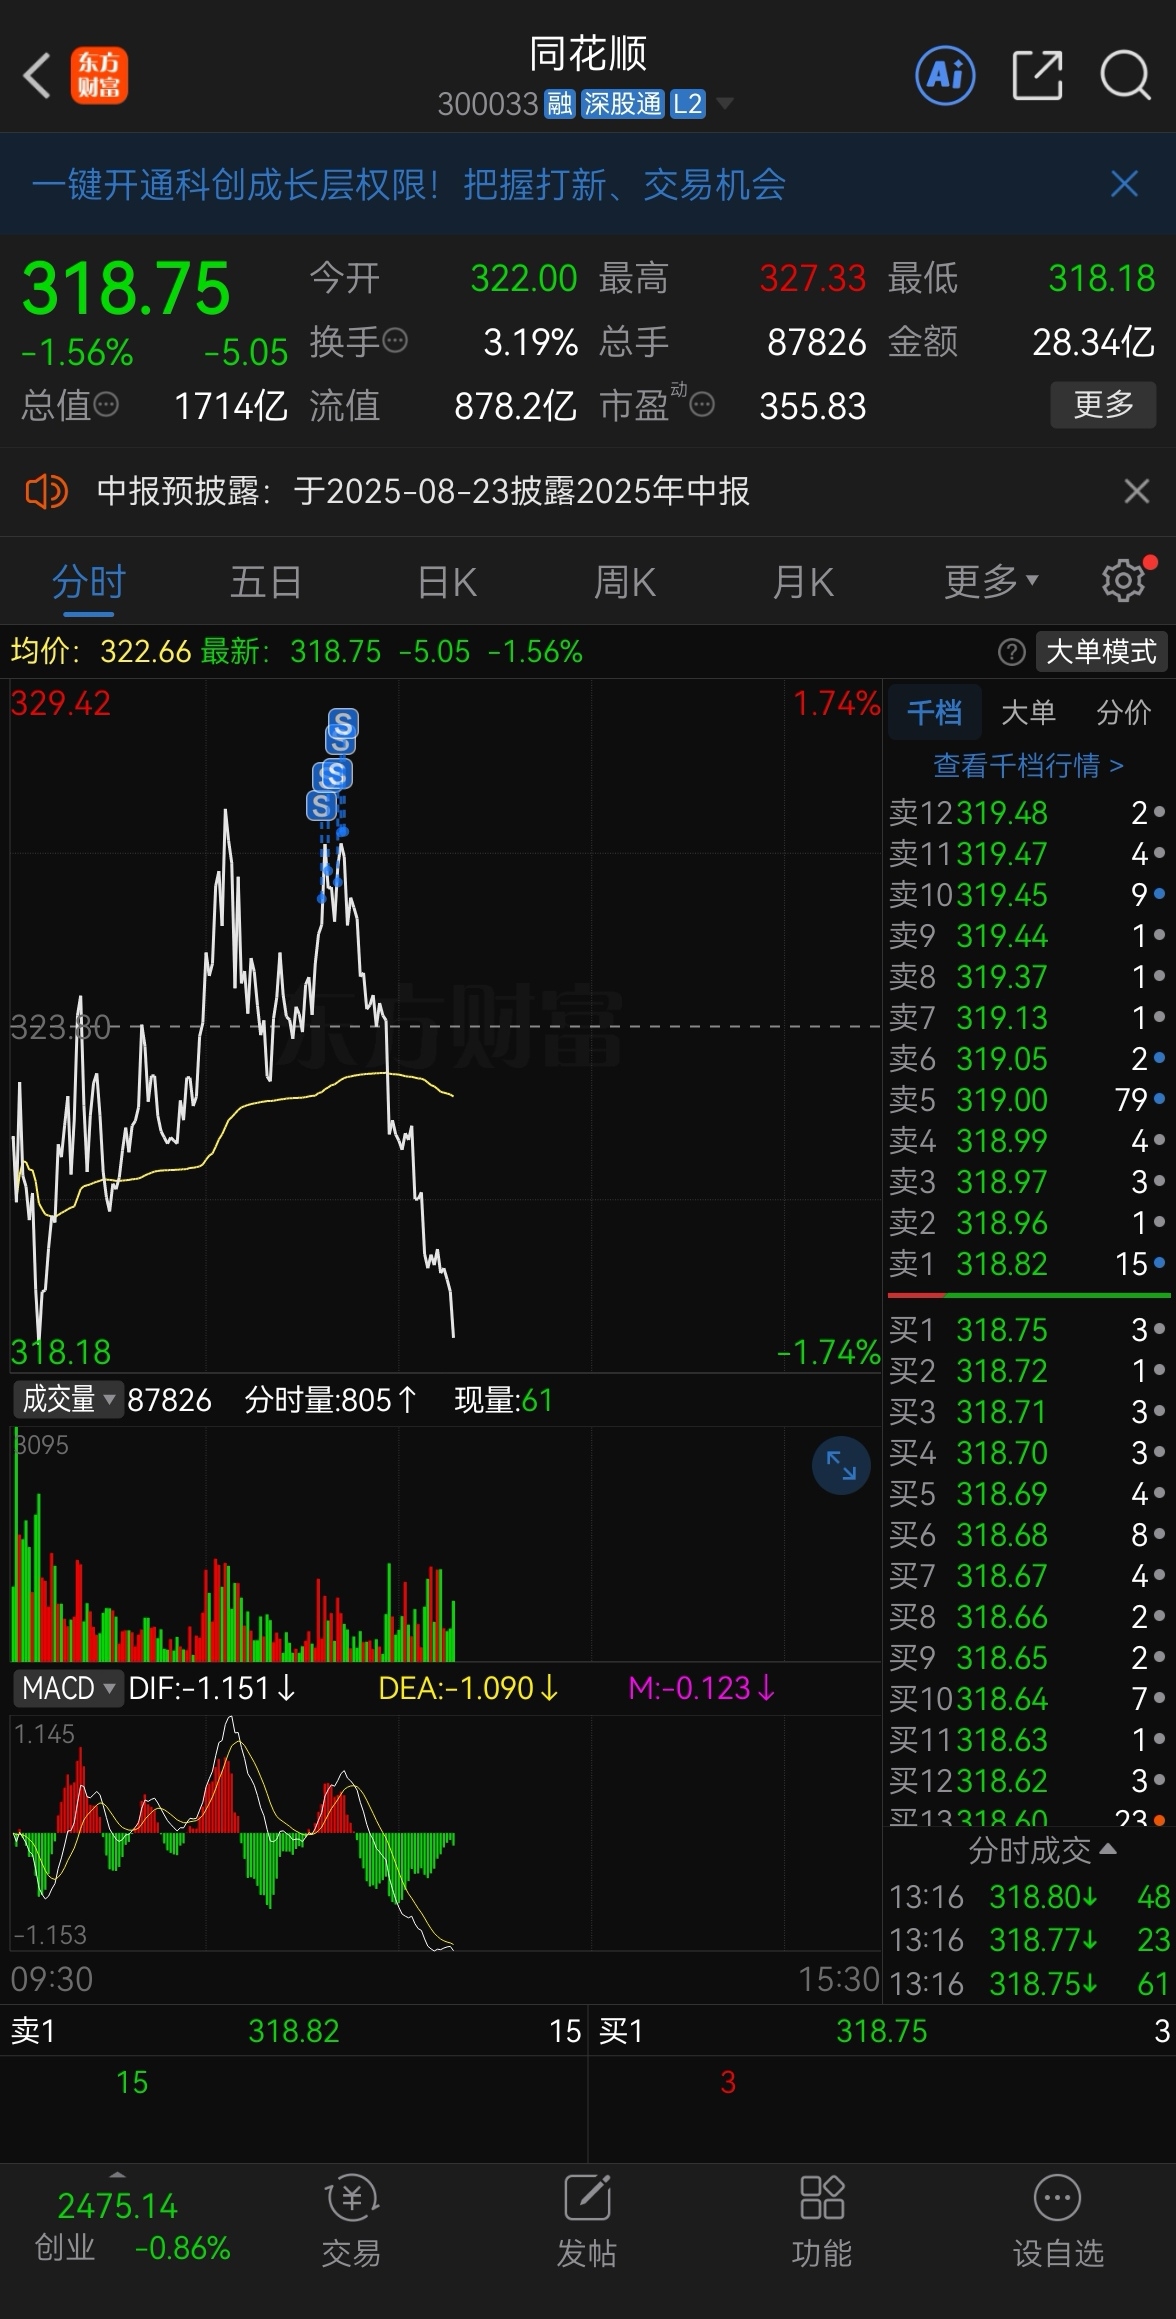The width and height of the screenshot is (1176, 2319).
Task: Tap the 318.75 current price
Action: pos(126,289)
